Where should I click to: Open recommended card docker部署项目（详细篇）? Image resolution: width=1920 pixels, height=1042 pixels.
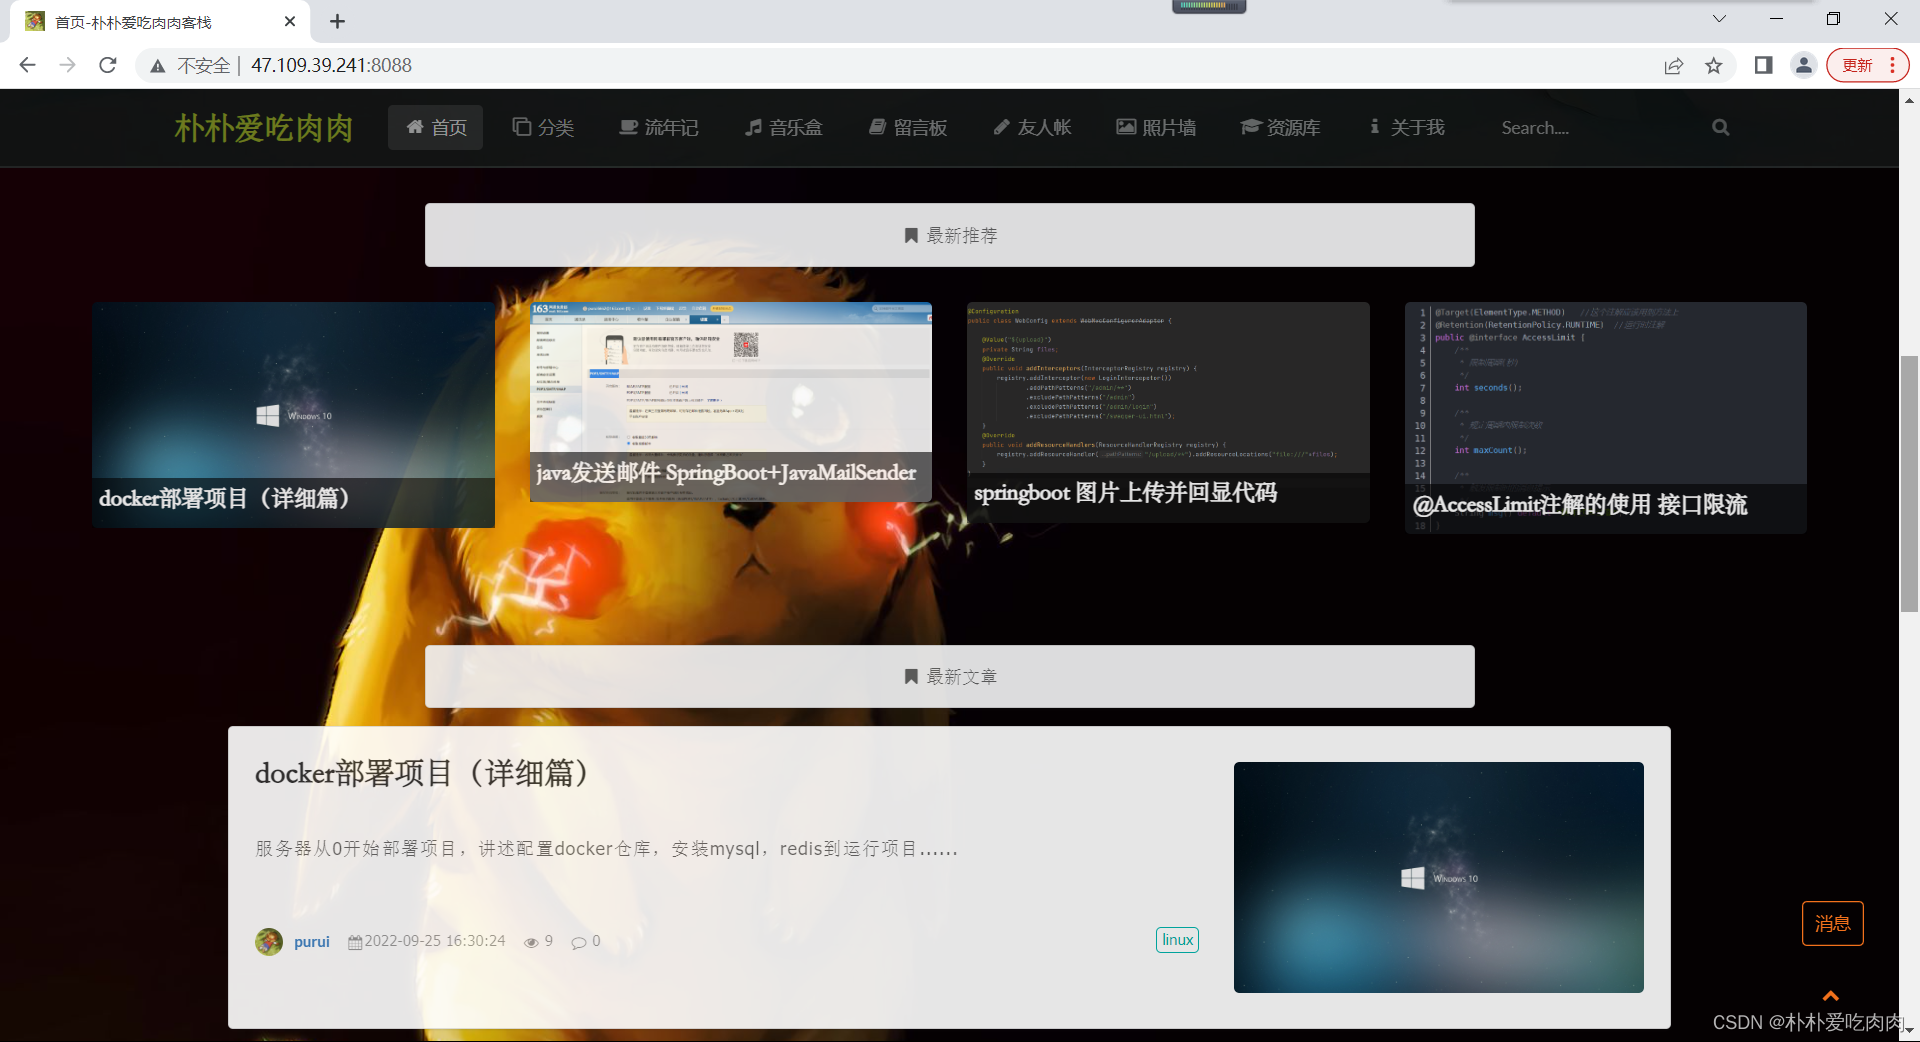pyautogui.click(x=293, y=414)
